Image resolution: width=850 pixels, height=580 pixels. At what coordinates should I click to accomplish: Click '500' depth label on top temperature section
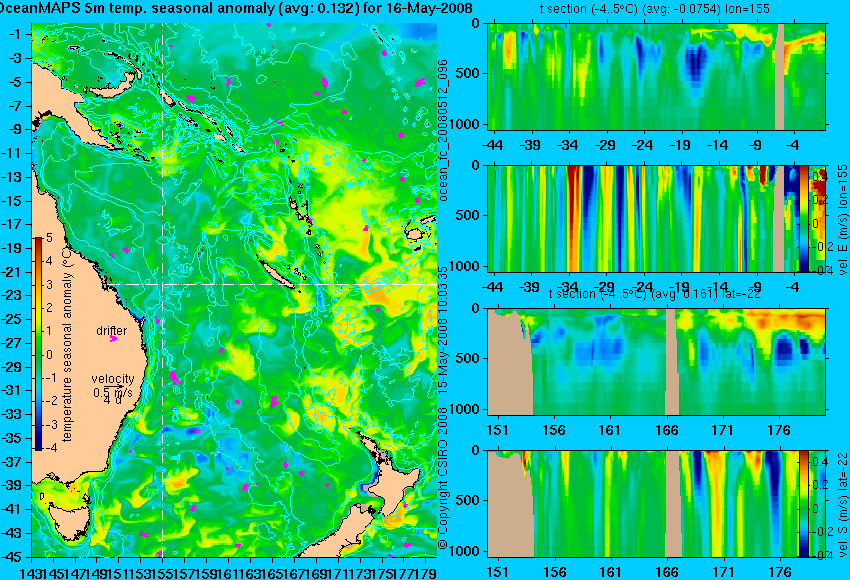(x=469, y=74)
